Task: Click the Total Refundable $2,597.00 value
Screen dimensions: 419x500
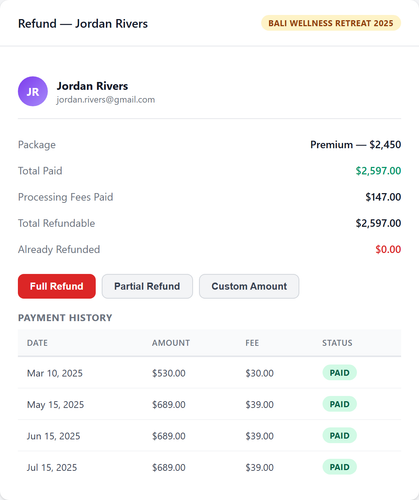Action: pos(378,223)
